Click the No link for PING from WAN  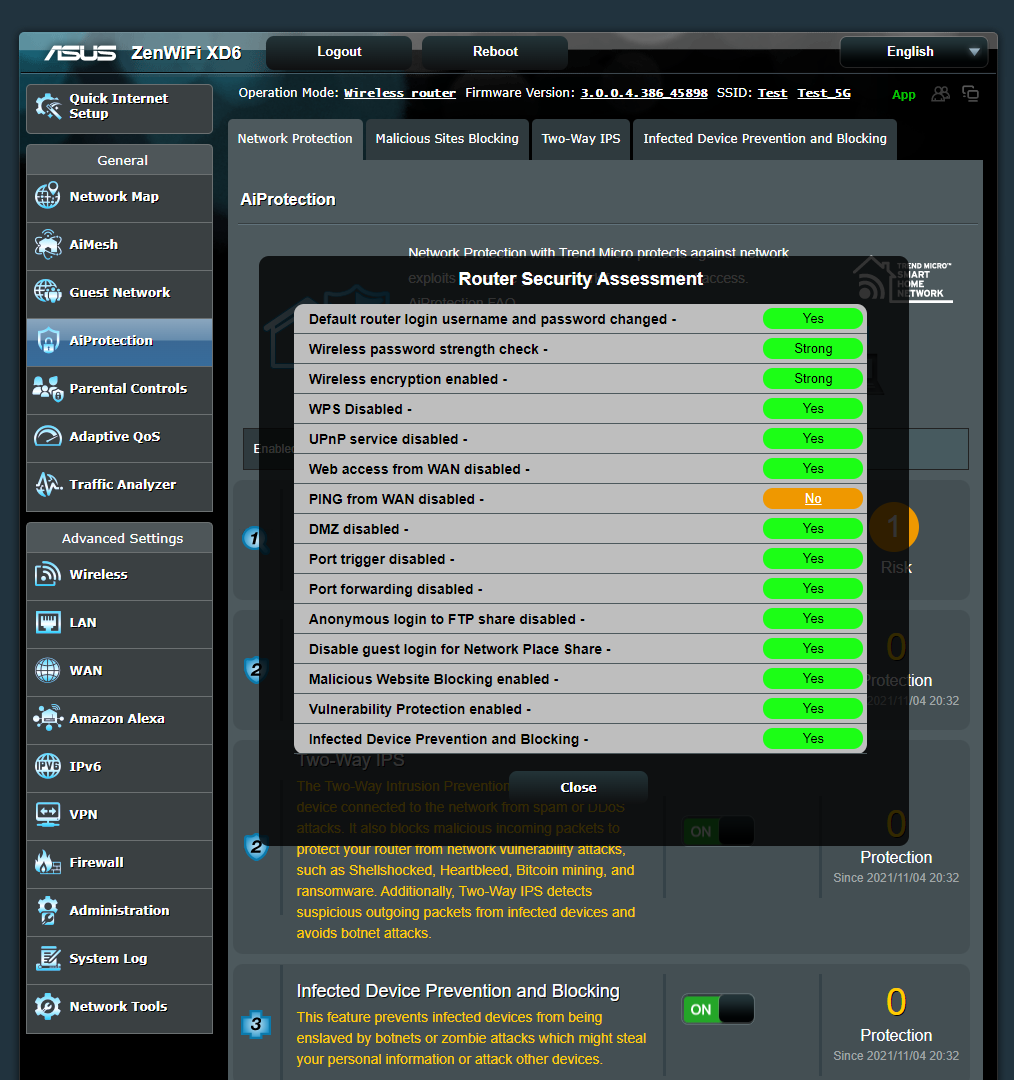pyautogui.click(x=813, y=499)
